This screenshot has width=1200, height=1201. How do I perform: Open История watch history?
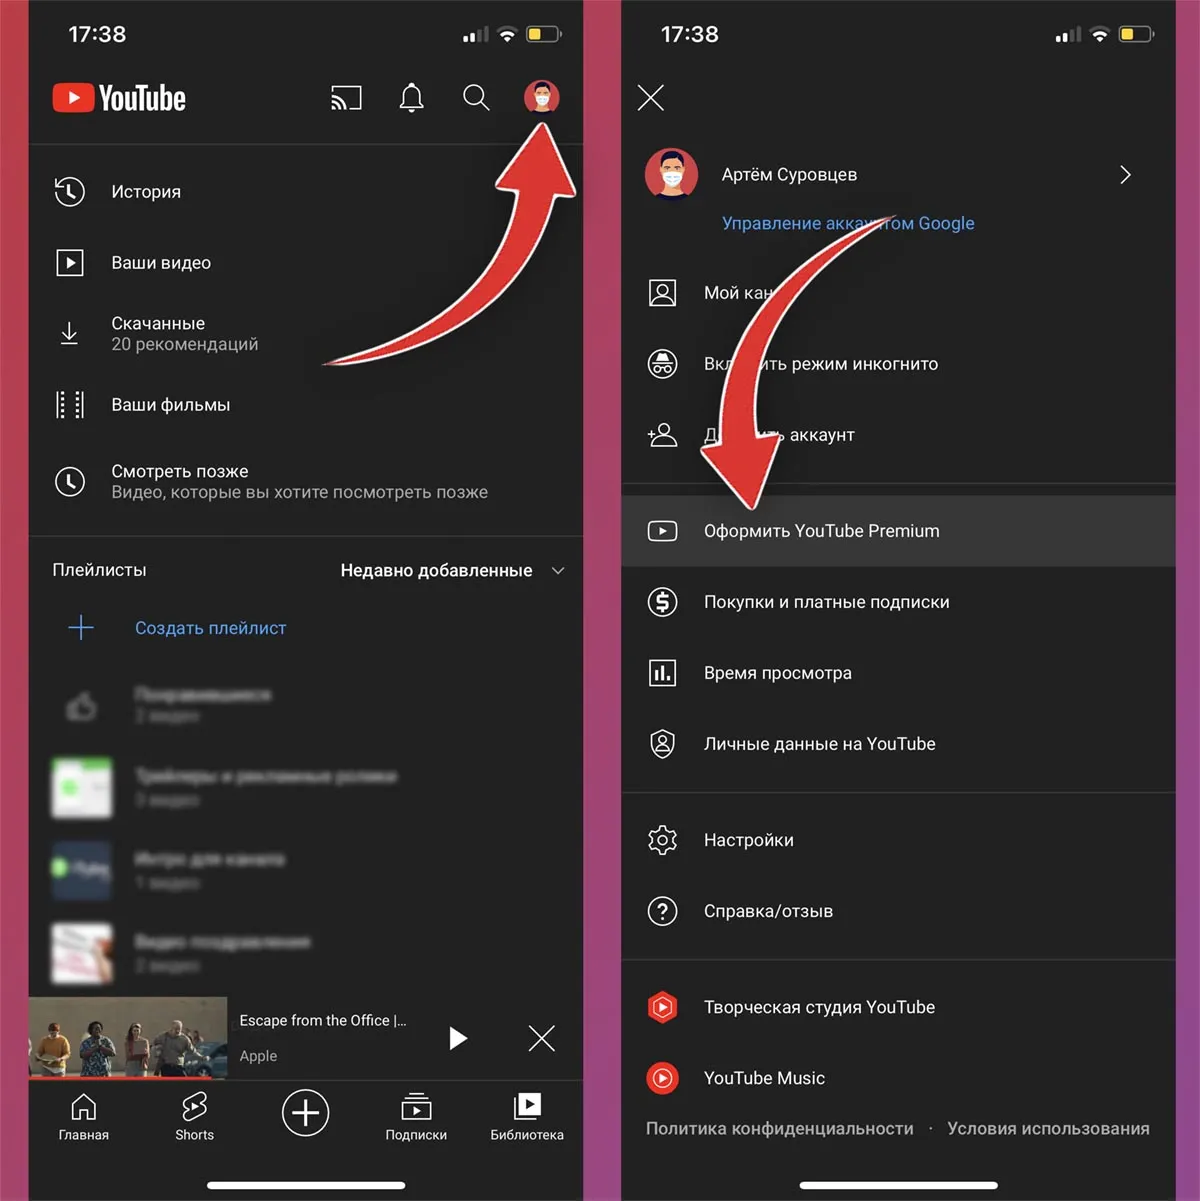pyautogui.click(x=305, y=191)
